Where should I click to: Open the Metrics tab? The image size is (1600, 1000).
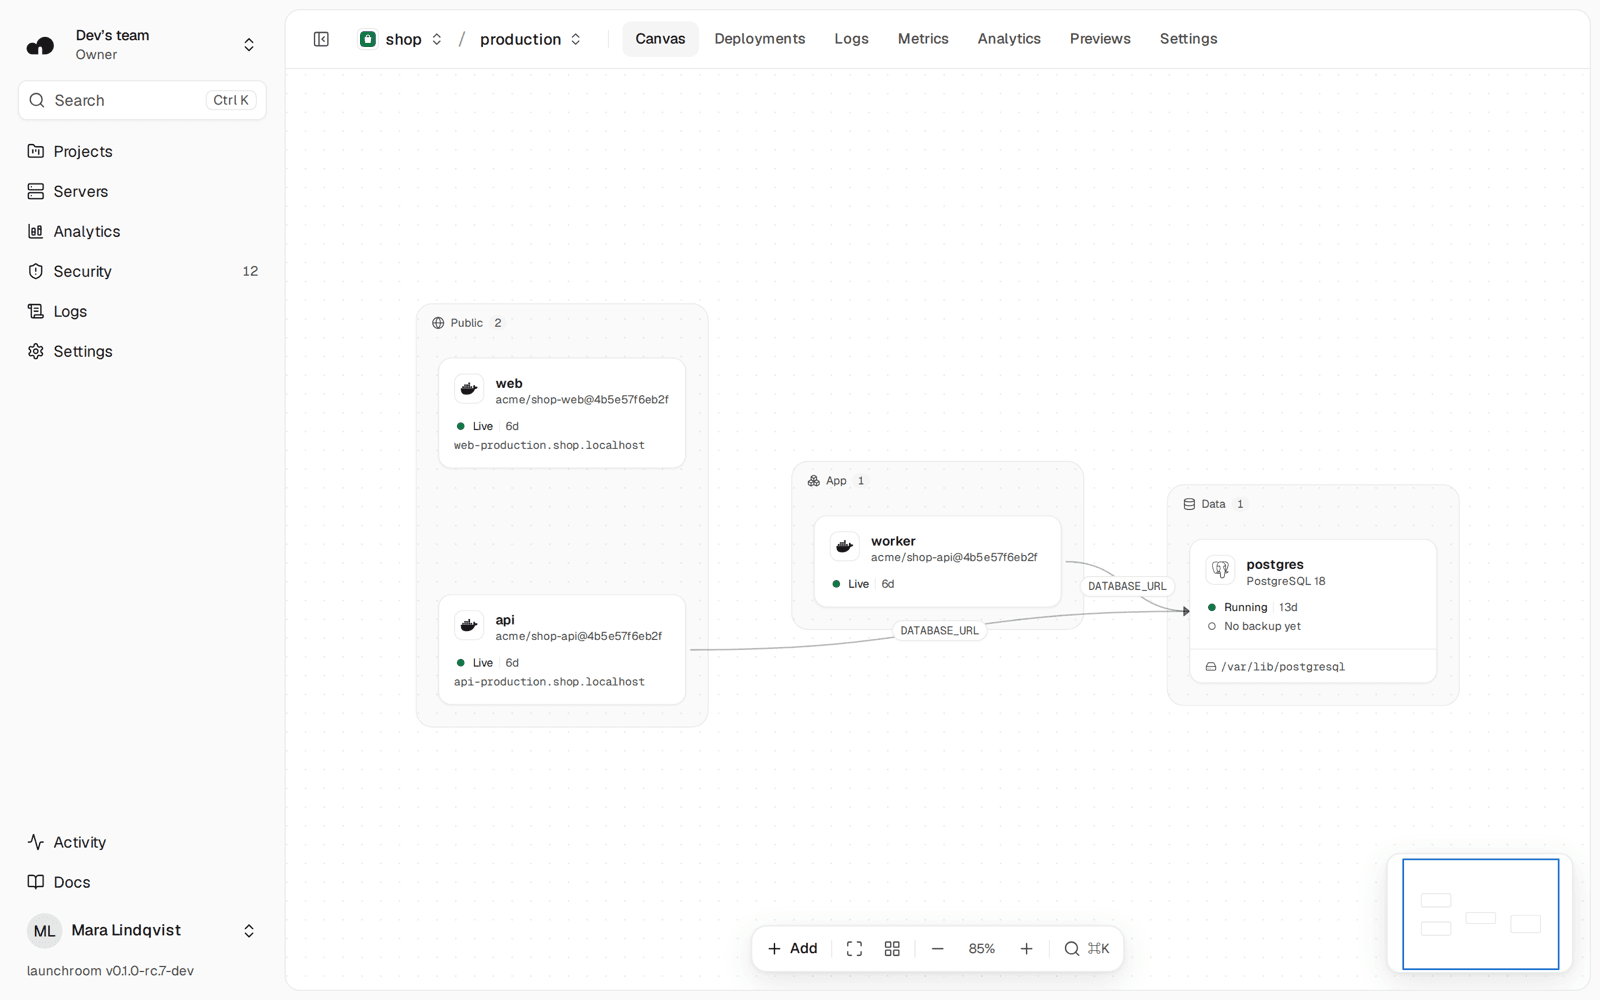(x=923, y=39)
